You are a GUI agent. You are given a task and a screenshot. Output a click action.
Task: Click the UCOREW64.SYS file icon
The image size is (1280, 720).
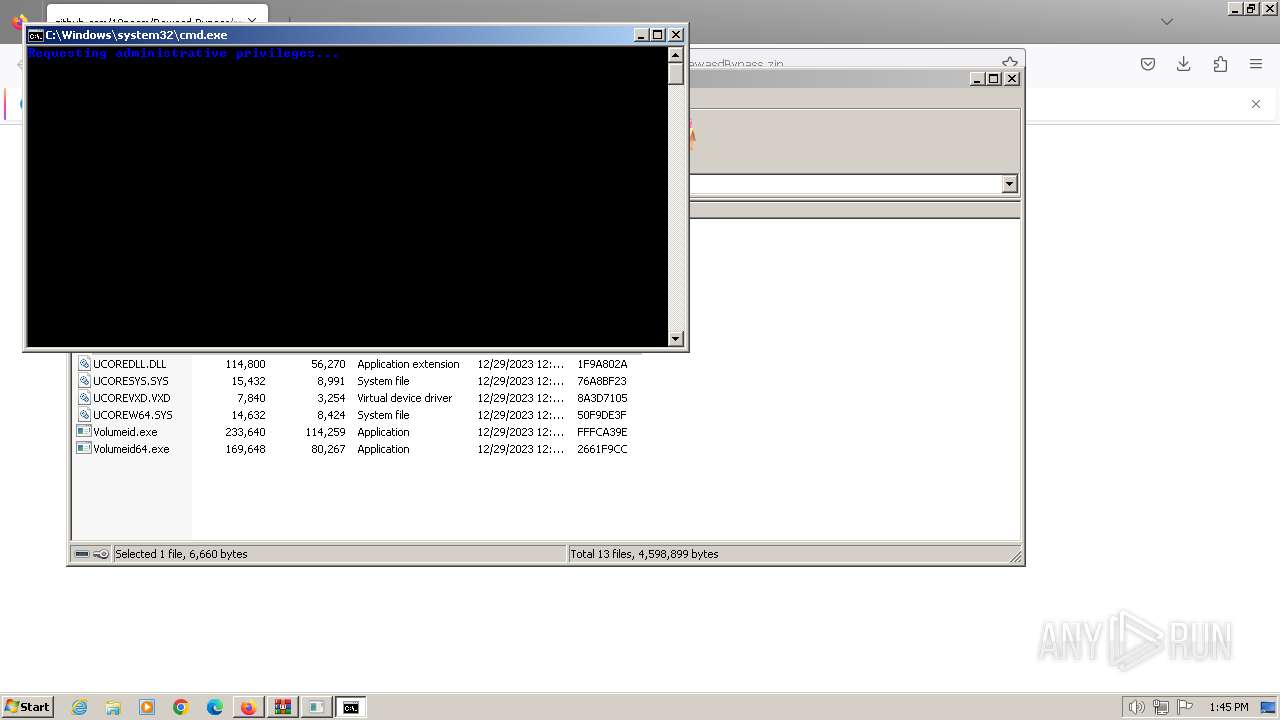tap(84, 415)
